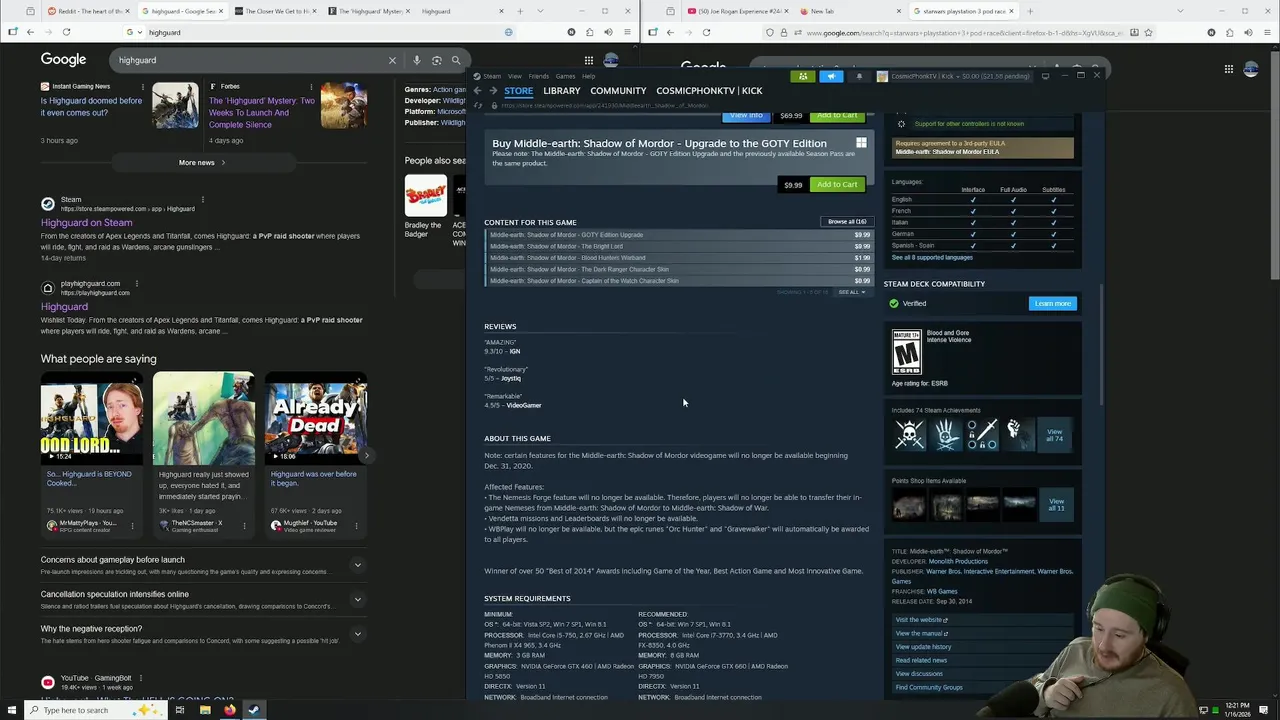Add the GOTY Edition upgrade to cart

pyautogui.click(x=837, y=185)
